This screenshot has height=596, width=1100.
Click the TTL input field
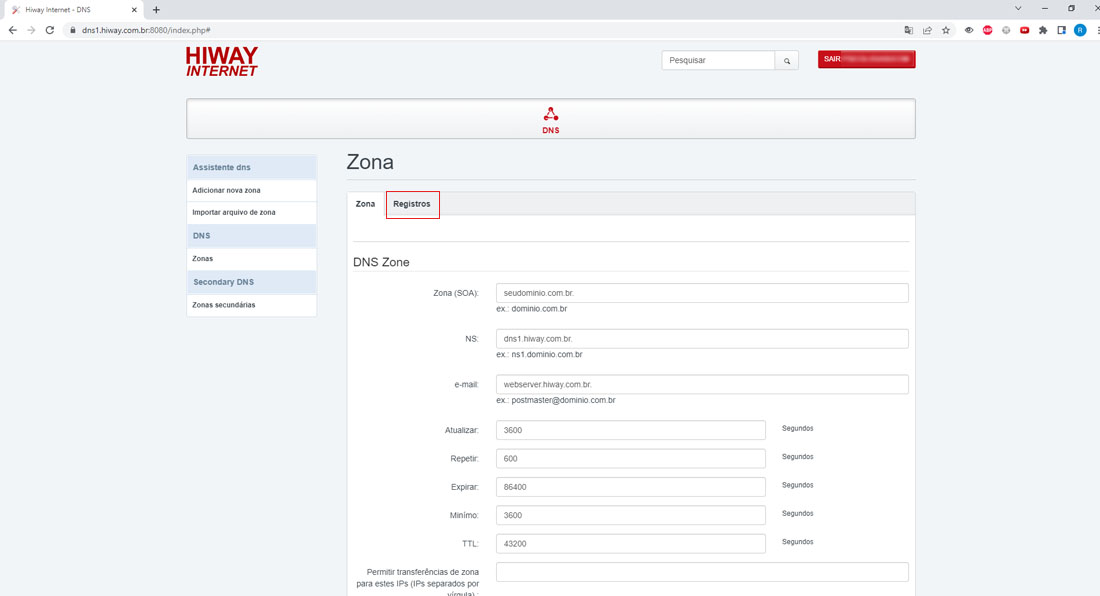(630, 544)
